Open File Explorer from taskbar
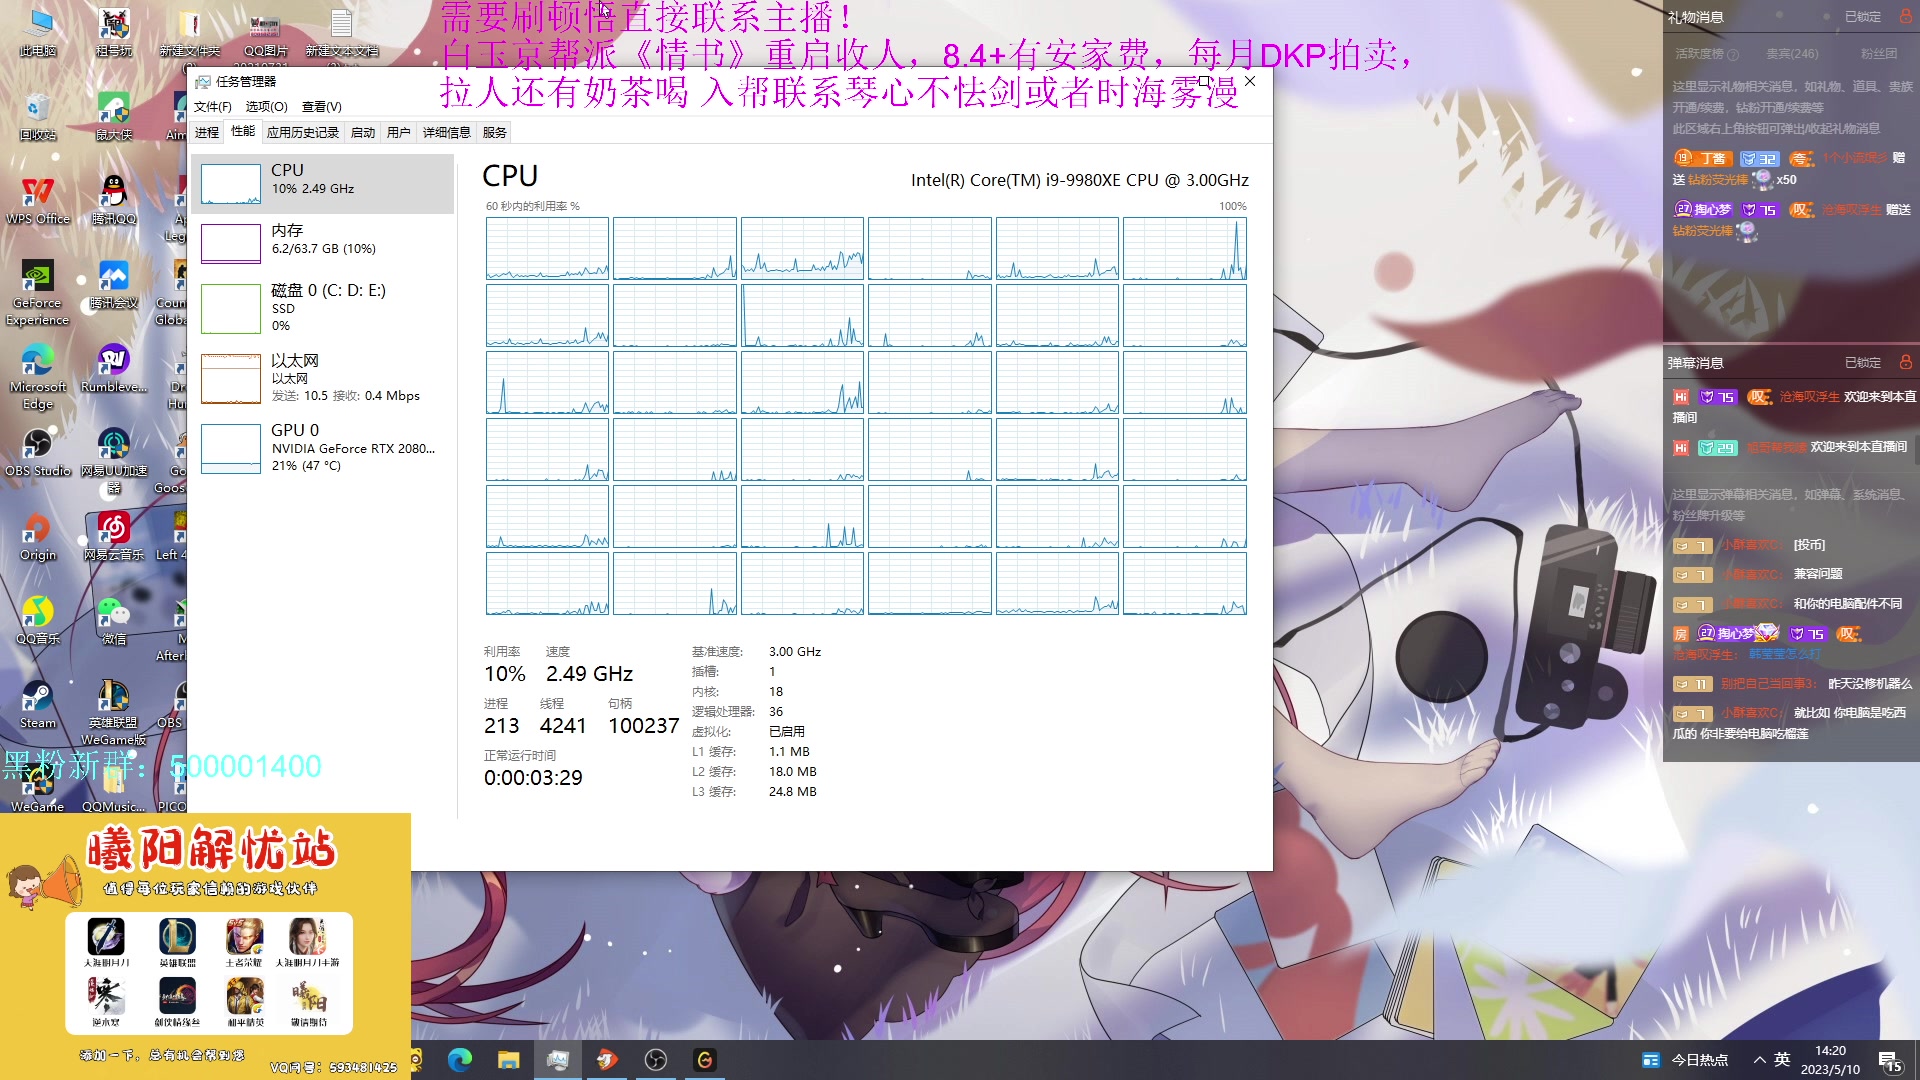Viewport: 1920px width, 1080px height. [509, 1060]
